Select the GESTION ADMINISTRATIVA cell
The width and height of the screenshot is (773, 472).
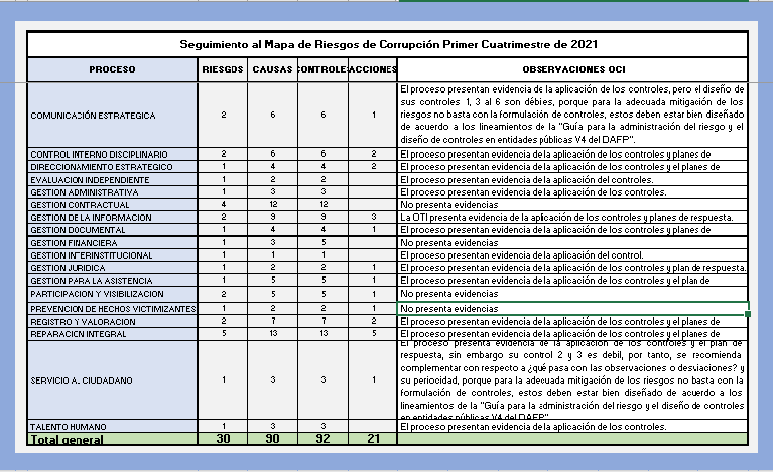(112, 192)
